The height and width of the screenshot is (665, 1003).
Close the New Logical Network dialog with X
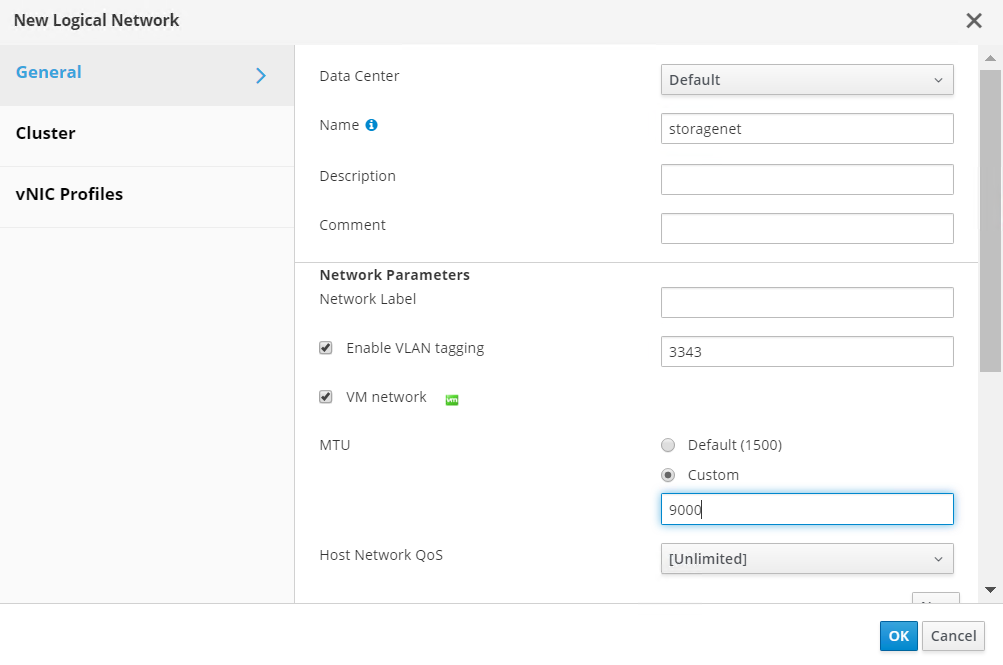[973, 21]
